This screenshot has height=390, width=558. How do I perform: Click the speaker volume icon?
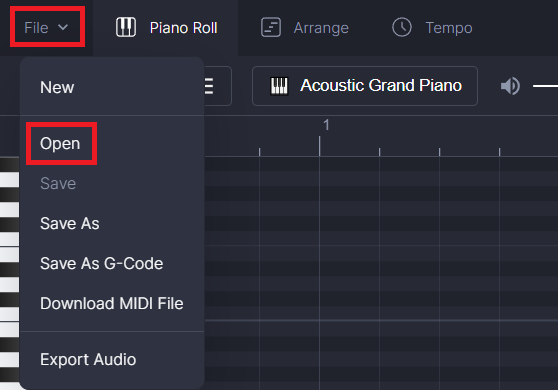coord(510,86)
